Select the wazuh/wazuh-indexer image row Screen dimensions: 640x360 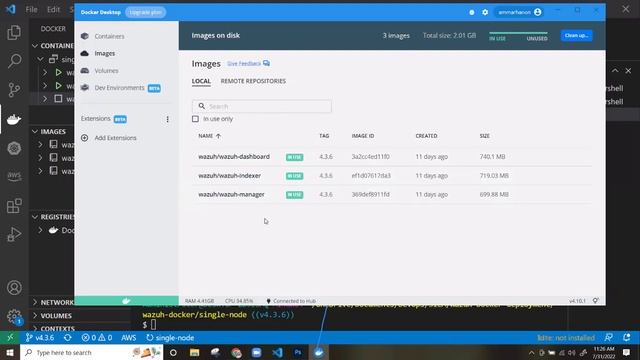(x=392, y=176)
